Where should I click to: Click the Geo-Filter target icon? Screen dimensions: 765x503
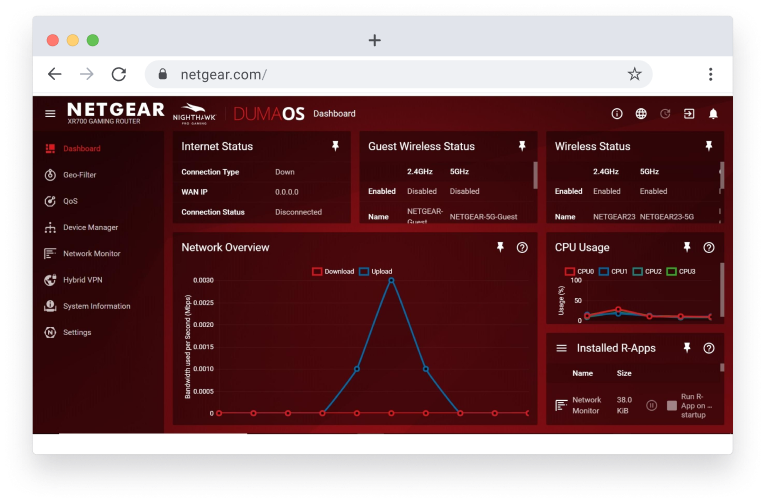click(x=50, y=175)
